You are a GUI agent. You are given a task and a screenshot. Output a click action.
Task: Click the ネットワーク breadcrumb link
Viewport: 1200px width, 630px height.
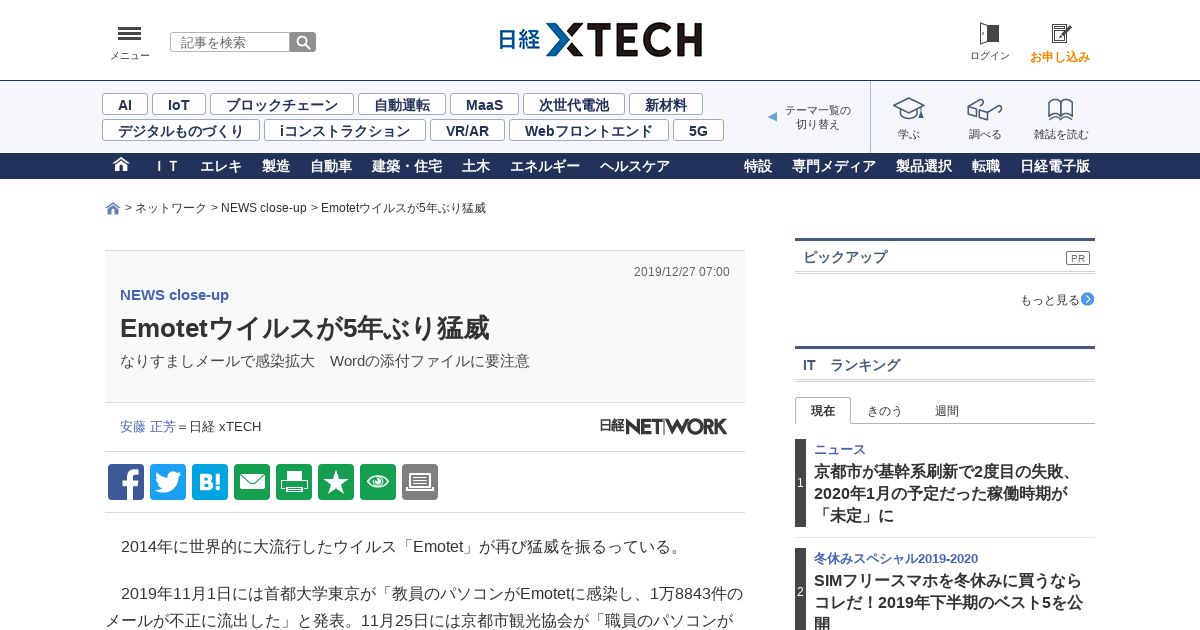point(171,208)
